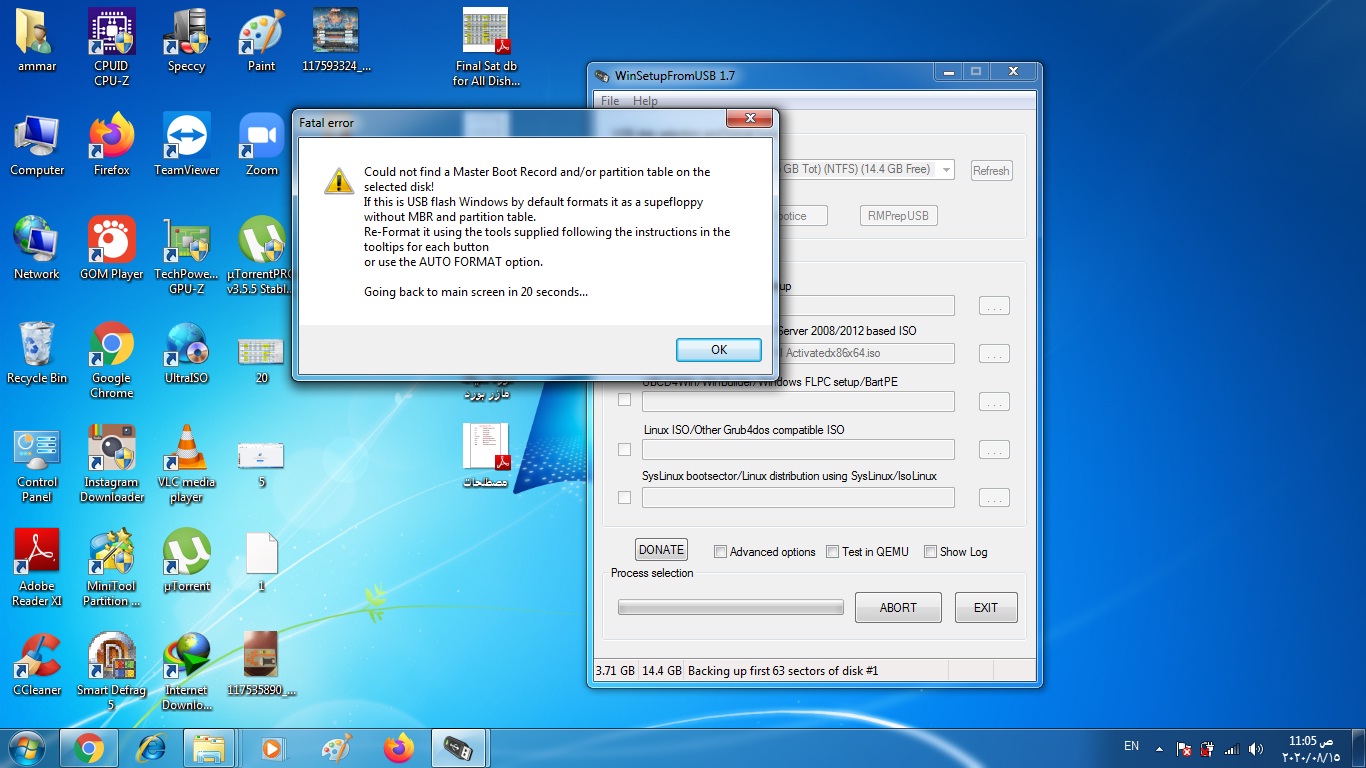Viewport: 1366px width, 768px height.
Task: Close the Fatal error dialog
Action: click(x=749, y=120)
